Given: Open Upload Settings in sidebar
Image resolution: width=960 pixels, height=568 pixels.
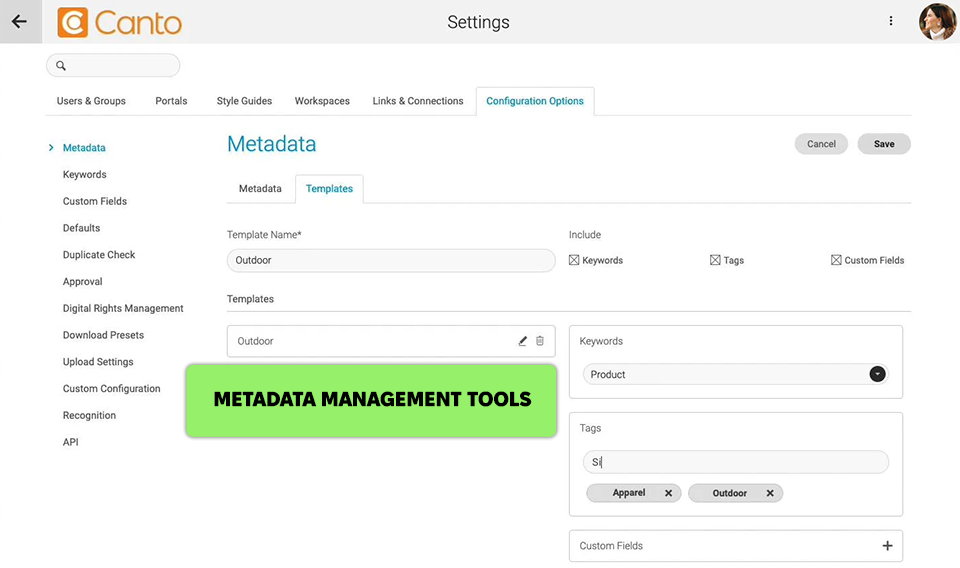Looking at the screenshot, I should point(98,362).
